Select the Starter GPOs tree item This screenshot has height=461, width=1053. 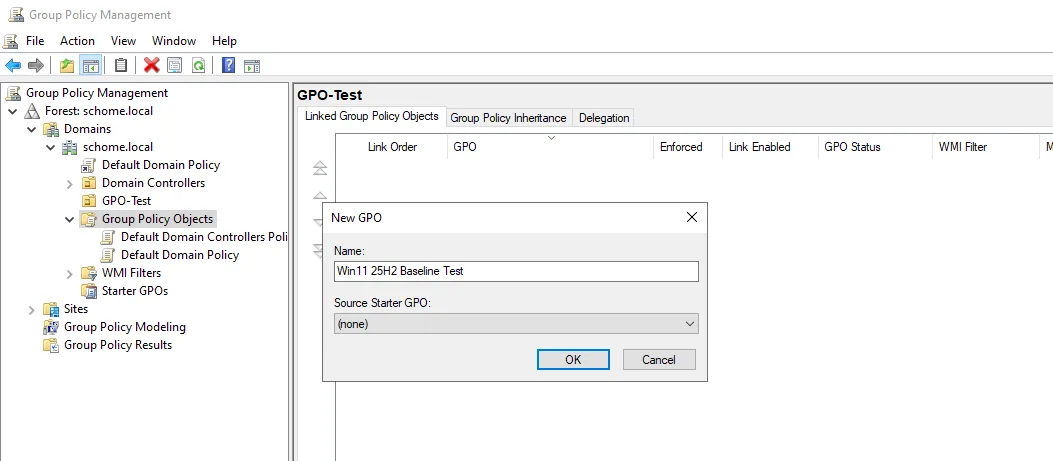(135, 291)
